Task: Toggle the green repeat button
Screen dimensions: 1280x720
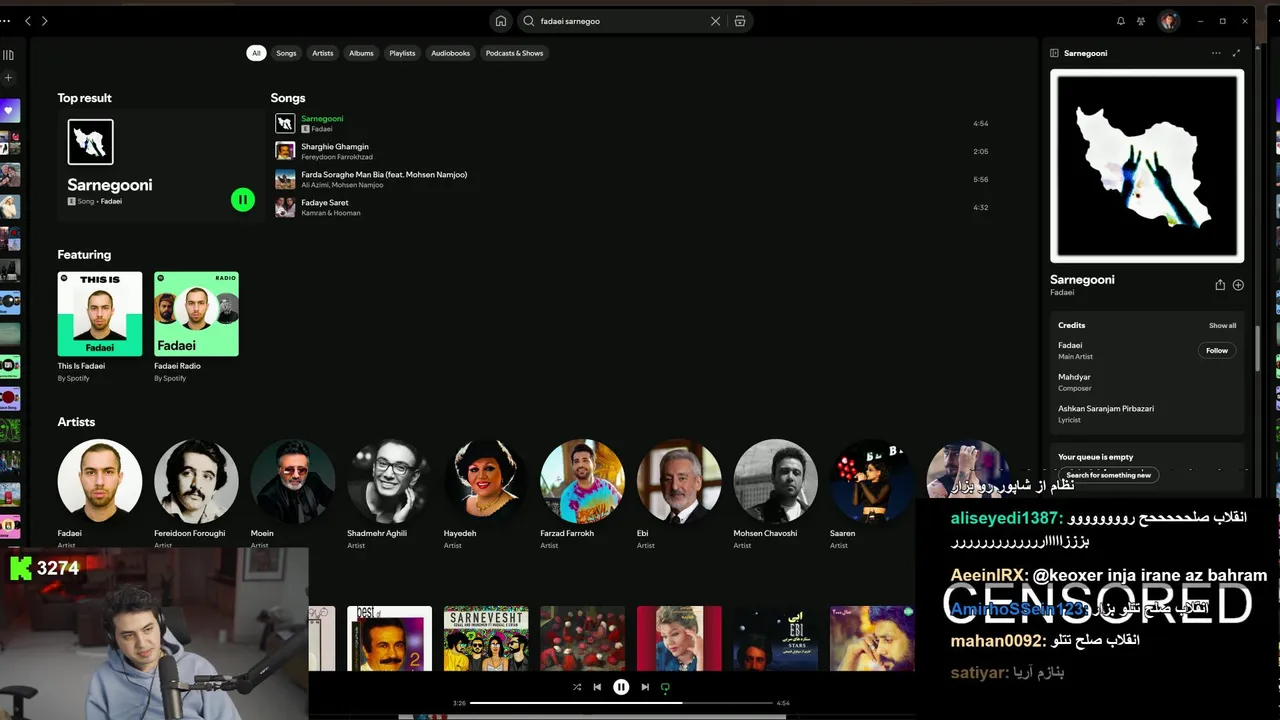Action: 665,687
